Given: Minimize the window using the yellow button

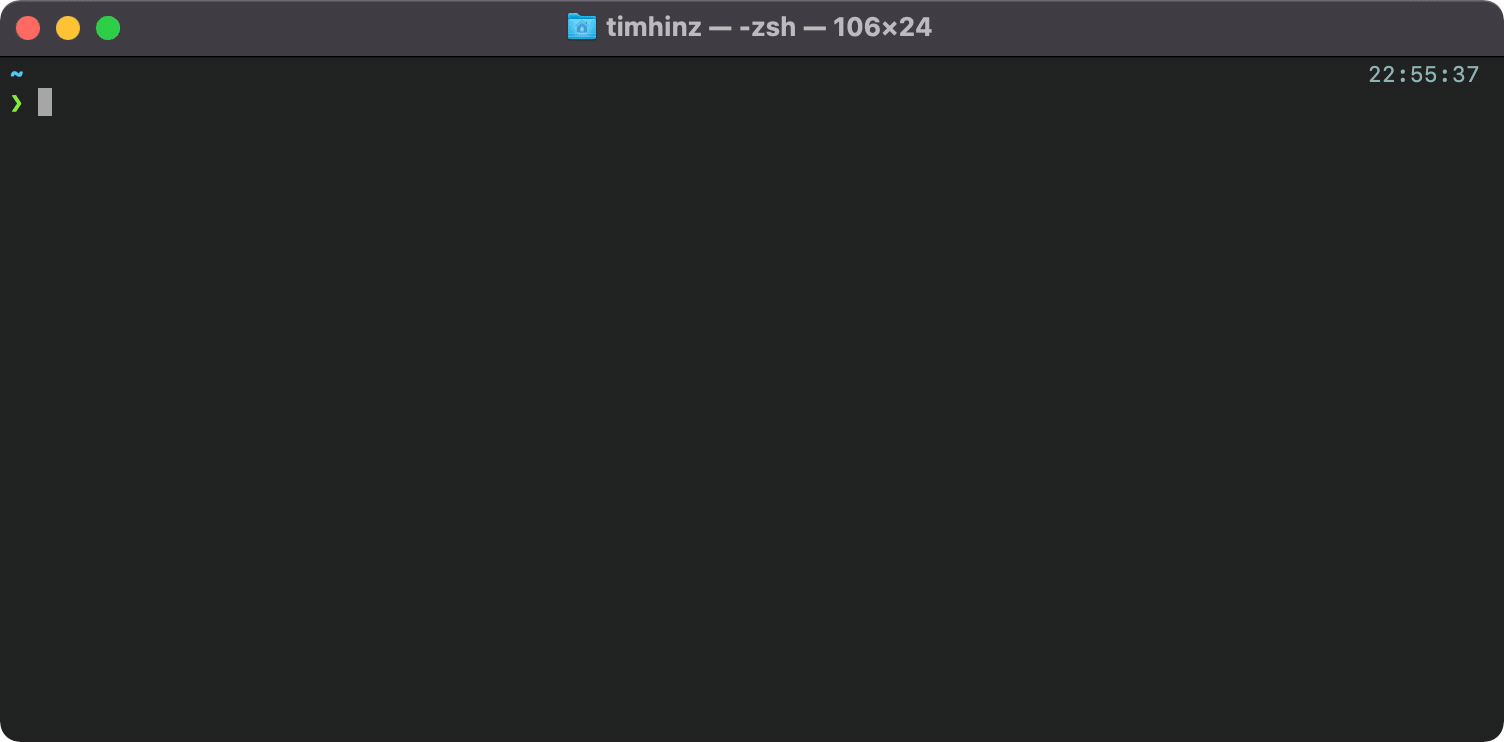Looking at the screenshot, I should 68,28.
